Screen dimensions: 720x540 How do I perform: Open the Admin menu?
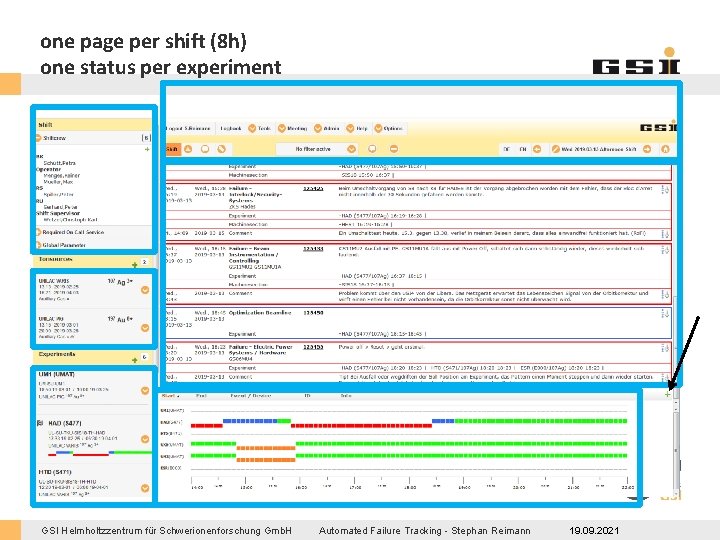(x=327, y=129)
